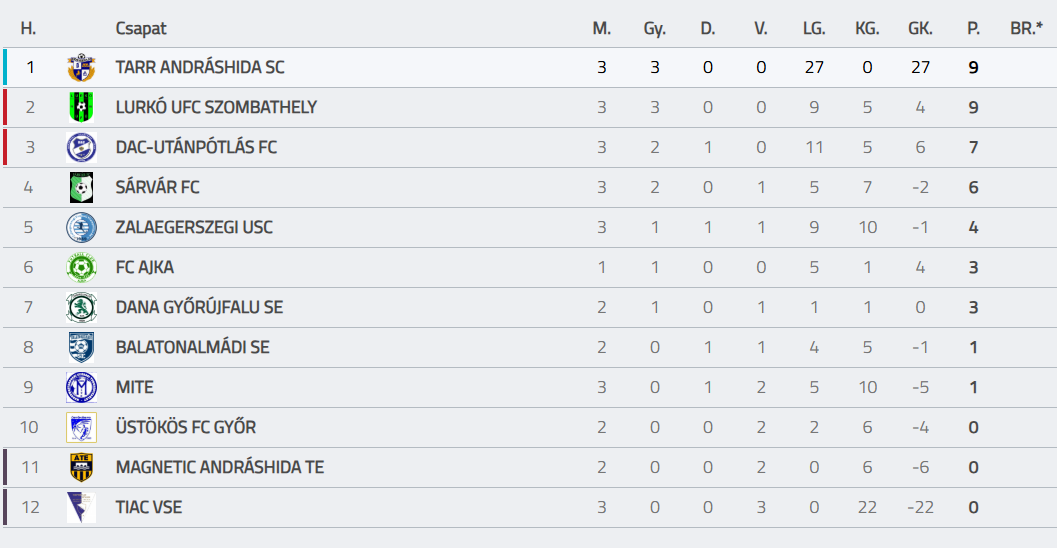Open the DAC-Utánpótlás FC team logo

(82, 148)
